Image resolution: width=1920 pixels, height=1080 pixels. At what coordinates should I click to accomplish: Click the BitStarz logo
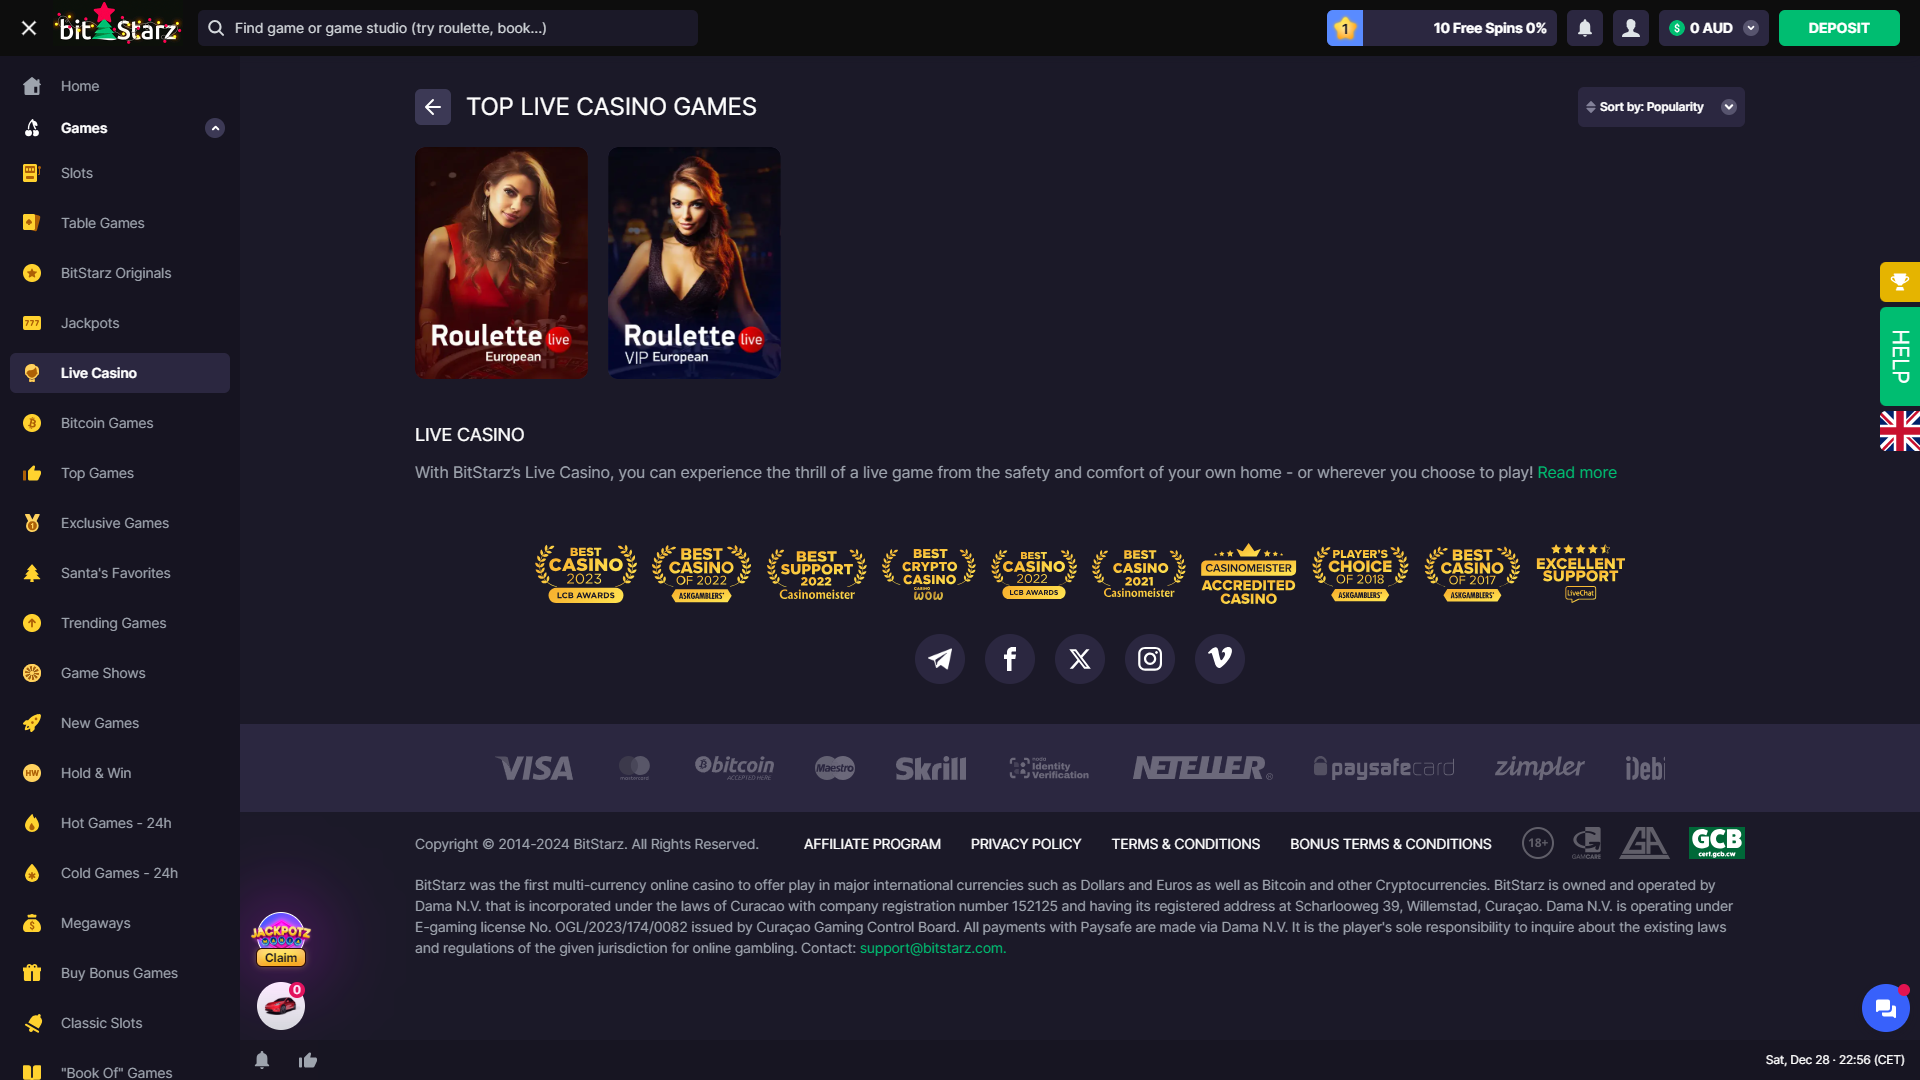(x=119, y=26)
